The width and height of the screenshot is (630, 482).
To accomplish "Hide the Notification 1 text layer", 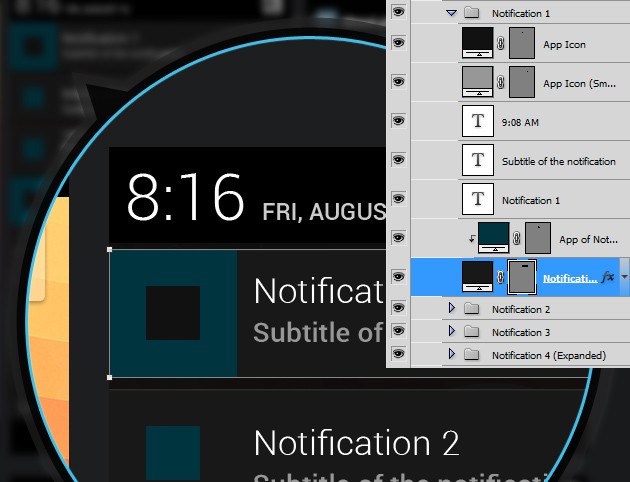I will click(398, 198).
